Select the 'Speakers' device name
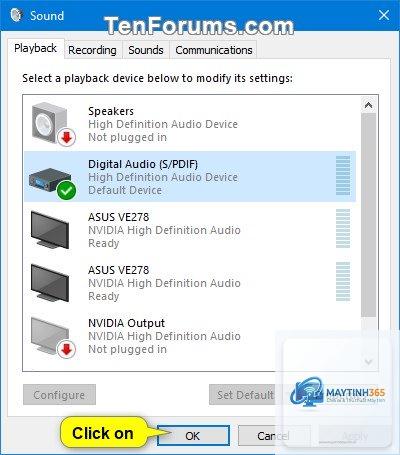This screenshot has width=400, height=455. coord(111,111)
